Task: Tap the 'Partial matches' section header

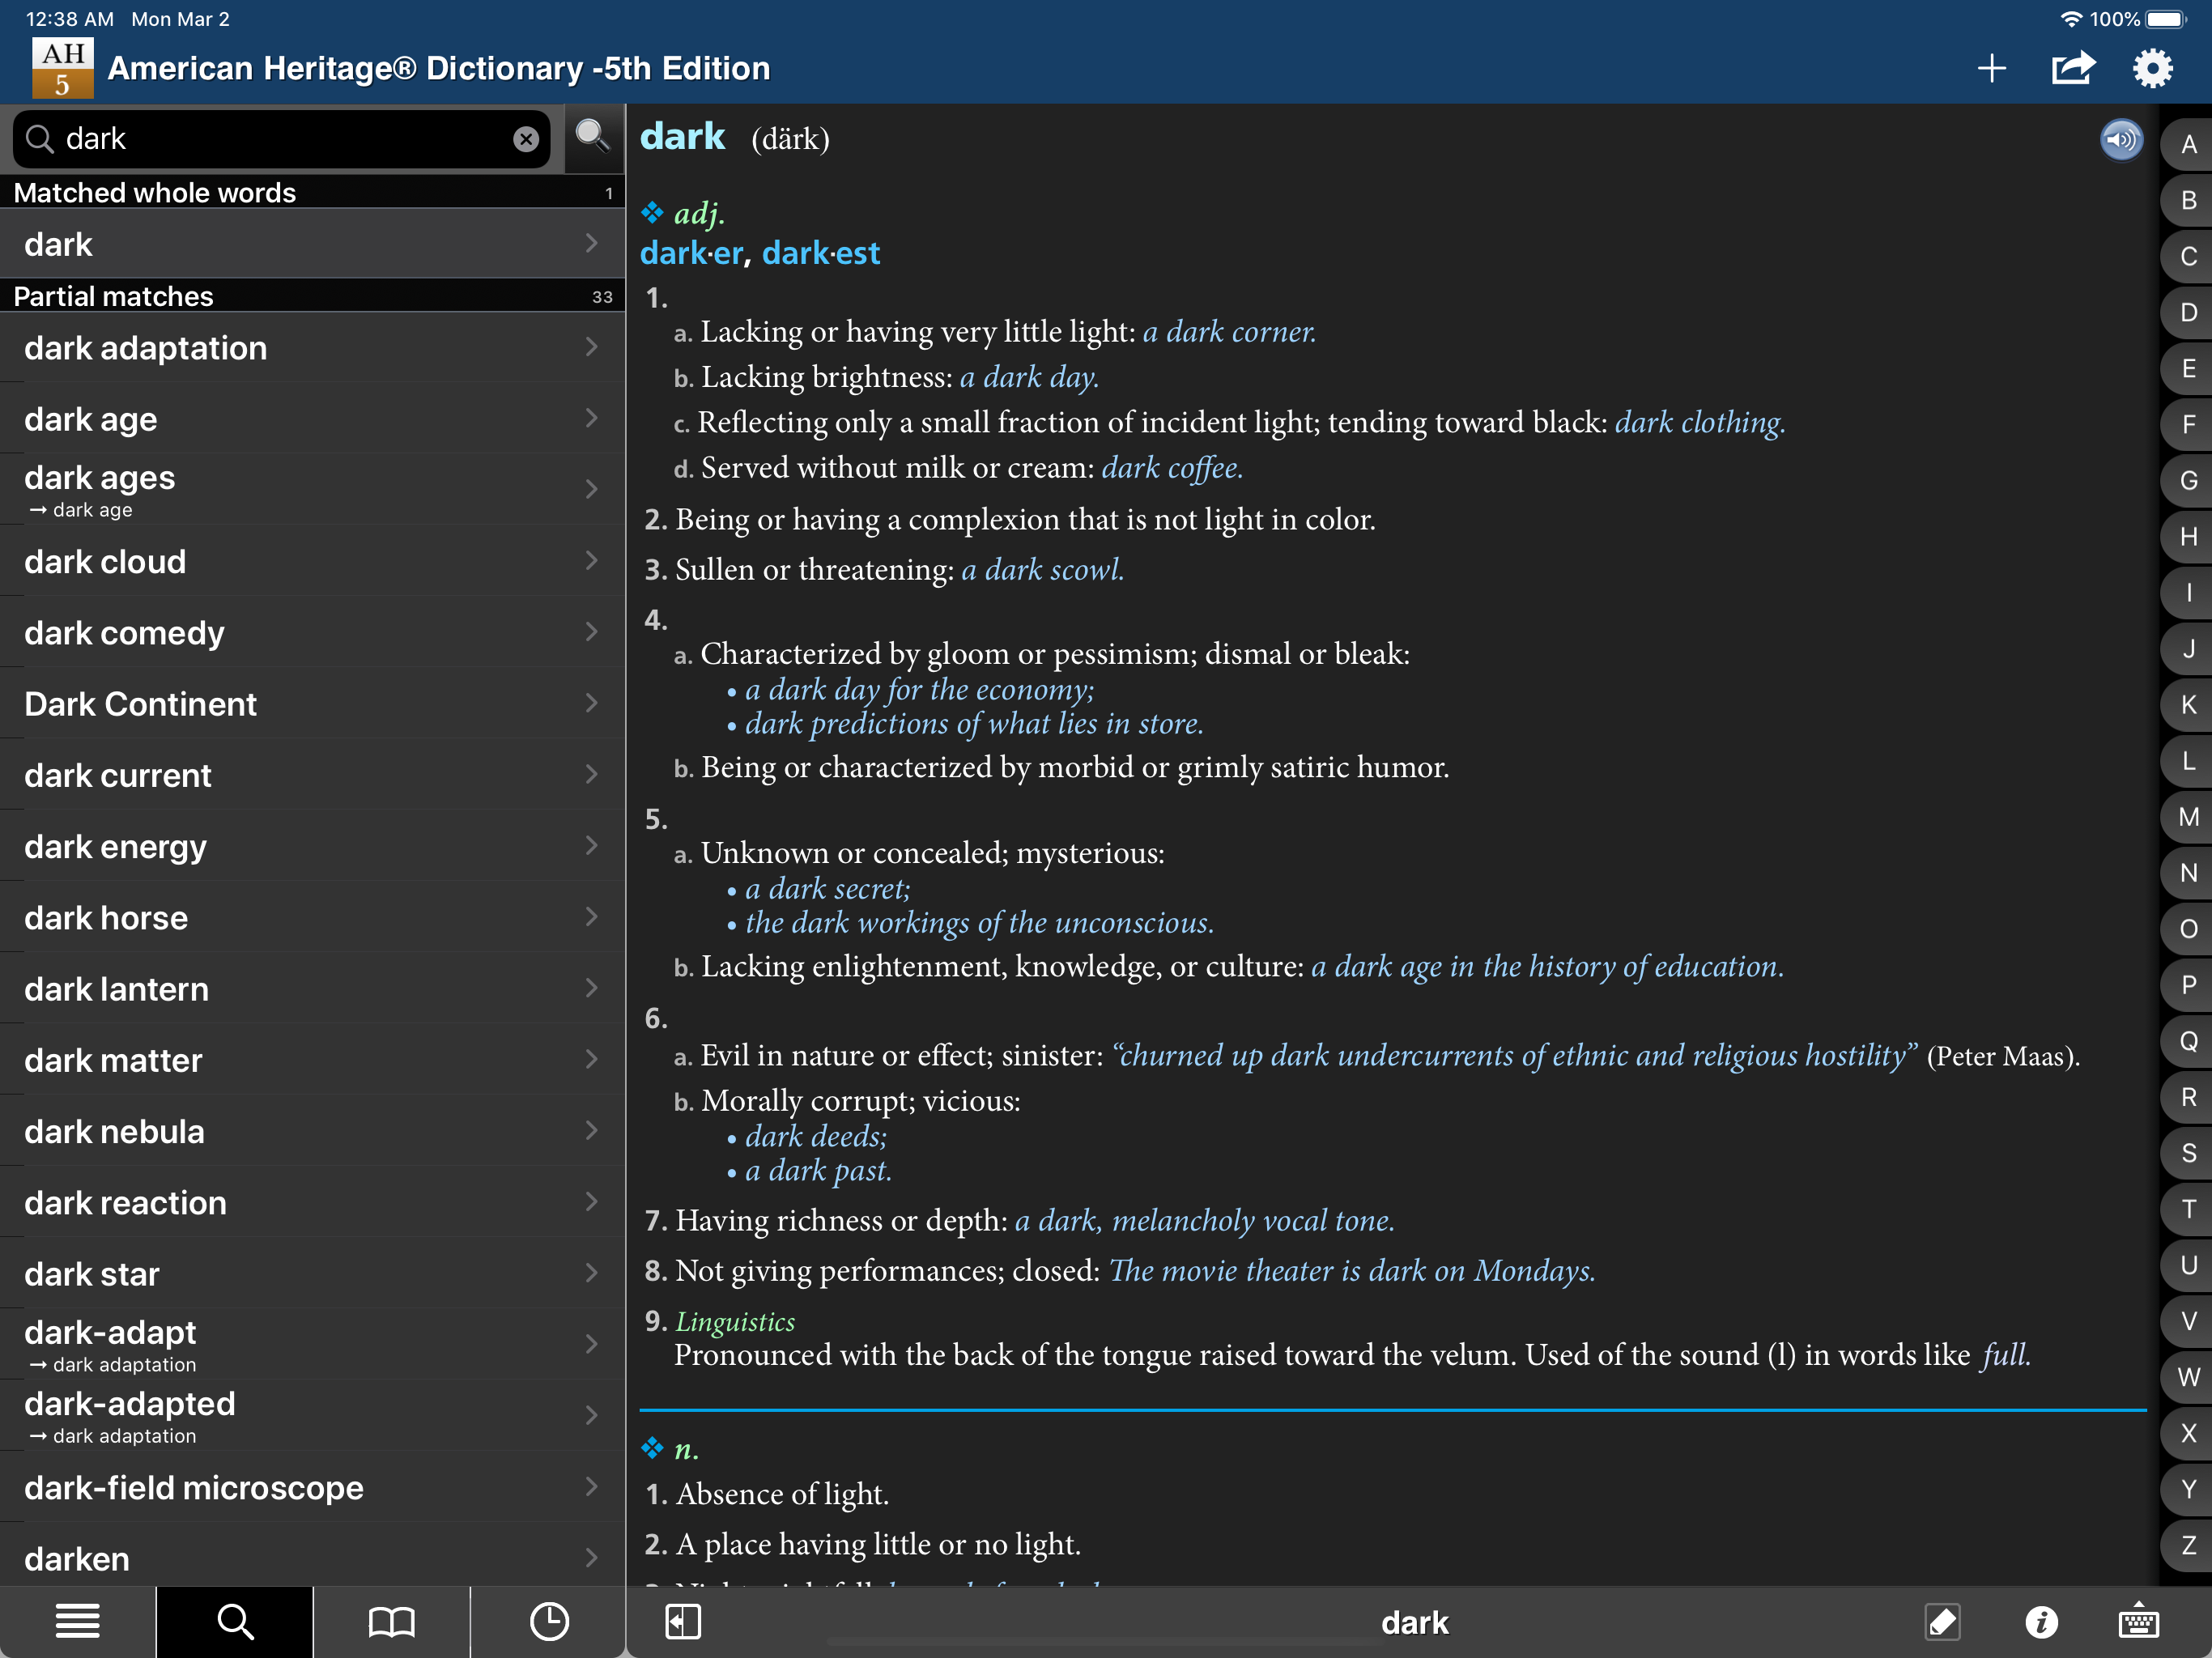Action: 312,296
